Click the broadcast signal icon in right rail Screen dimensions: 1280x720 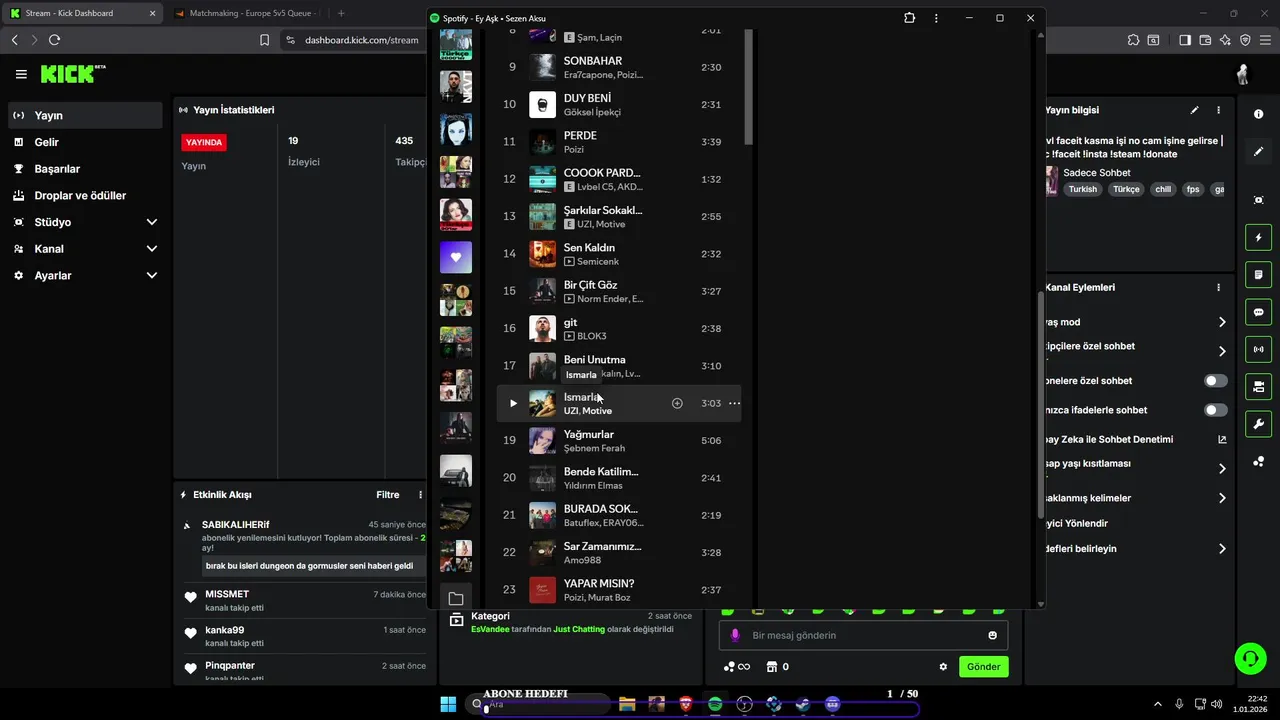[x=1258, y=349]
